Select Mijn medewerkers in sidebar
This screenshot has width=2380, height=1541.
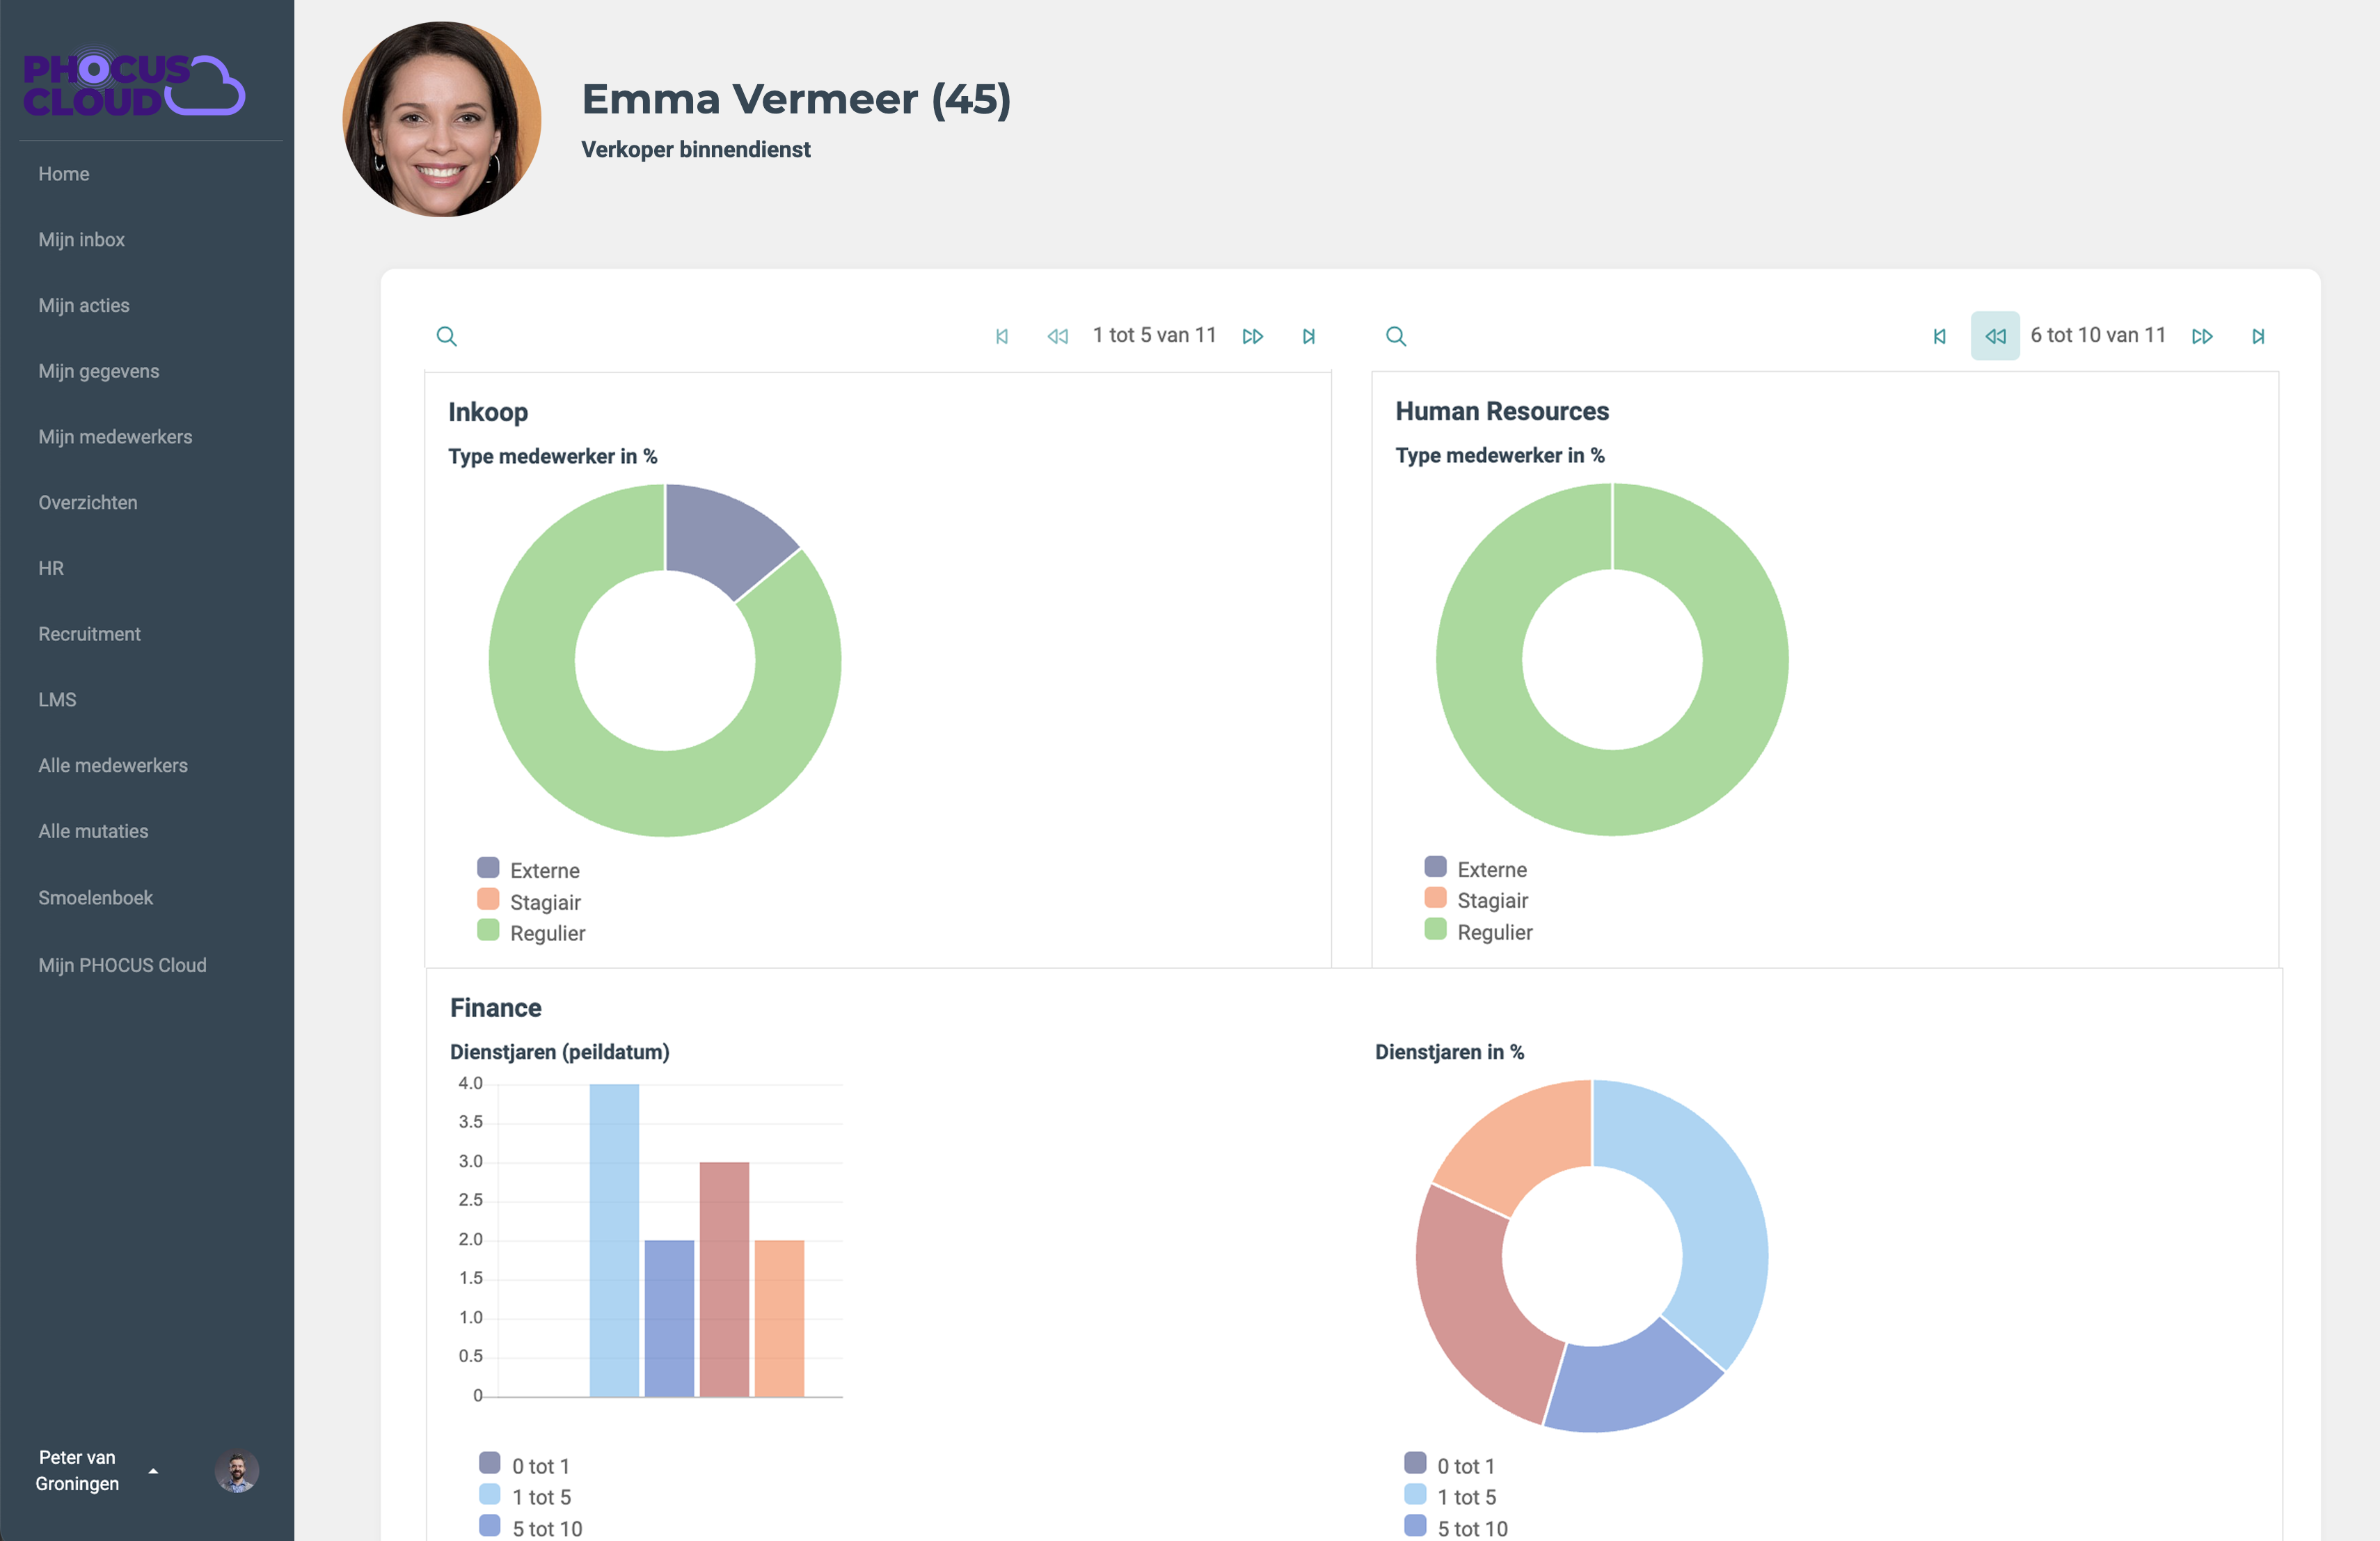115,437
